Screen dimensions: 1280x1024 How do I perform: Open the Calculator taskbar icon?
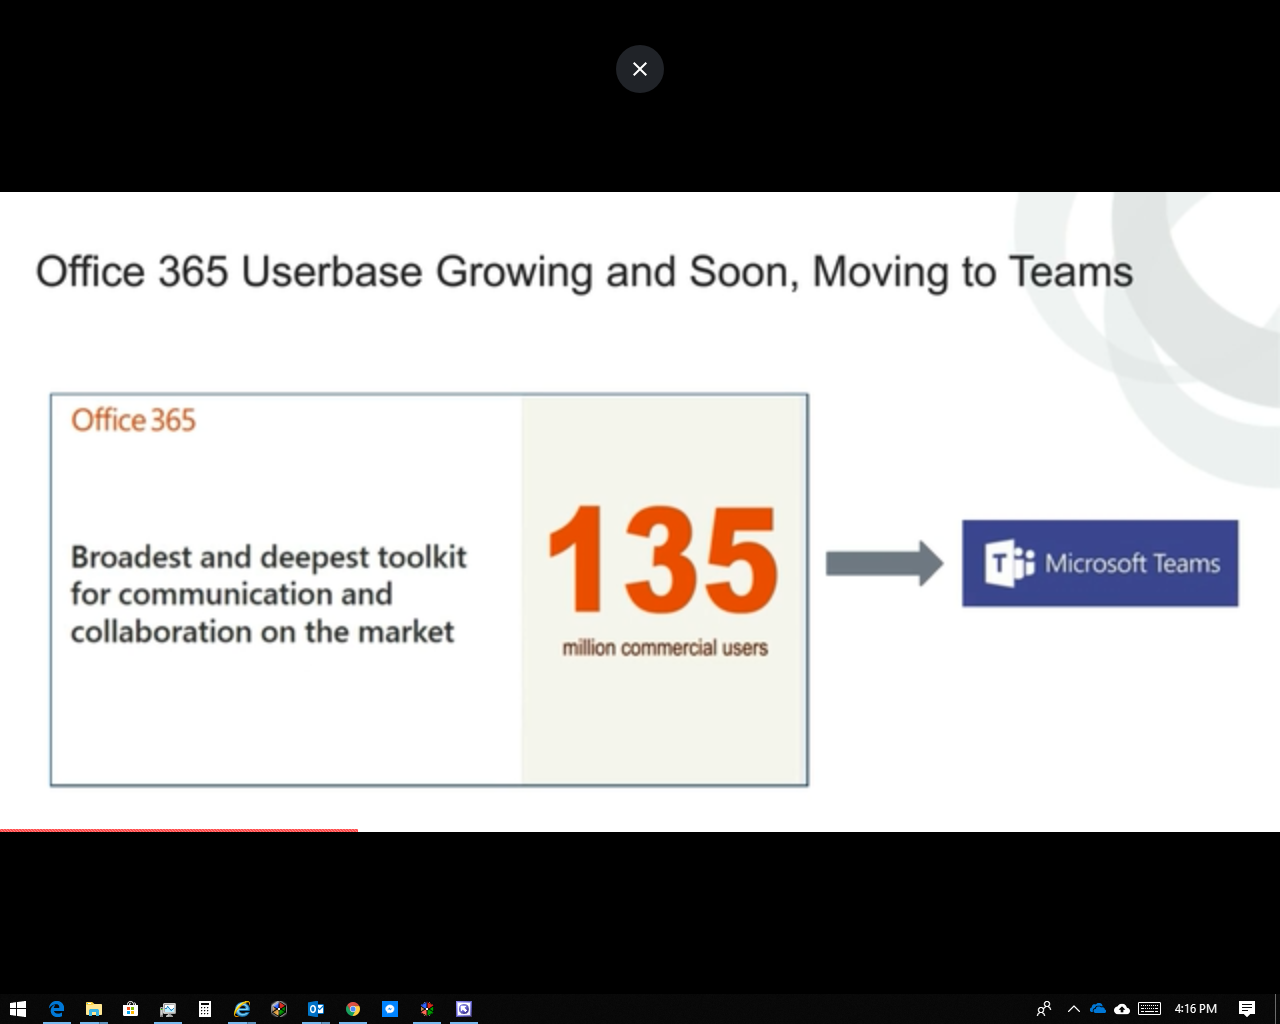[204, 1009]
